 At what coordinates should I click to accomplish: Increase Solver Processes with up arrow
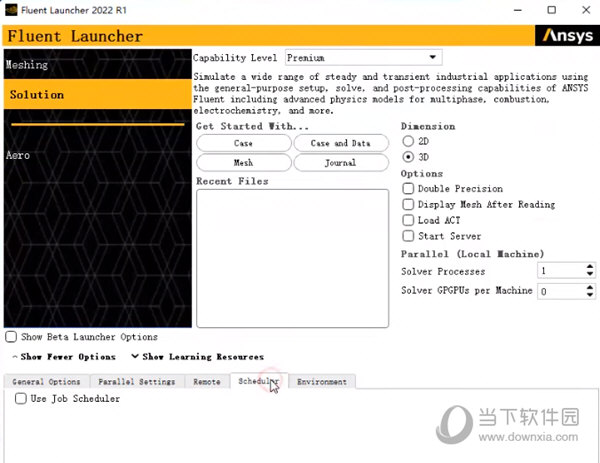[x=590, y=266]
